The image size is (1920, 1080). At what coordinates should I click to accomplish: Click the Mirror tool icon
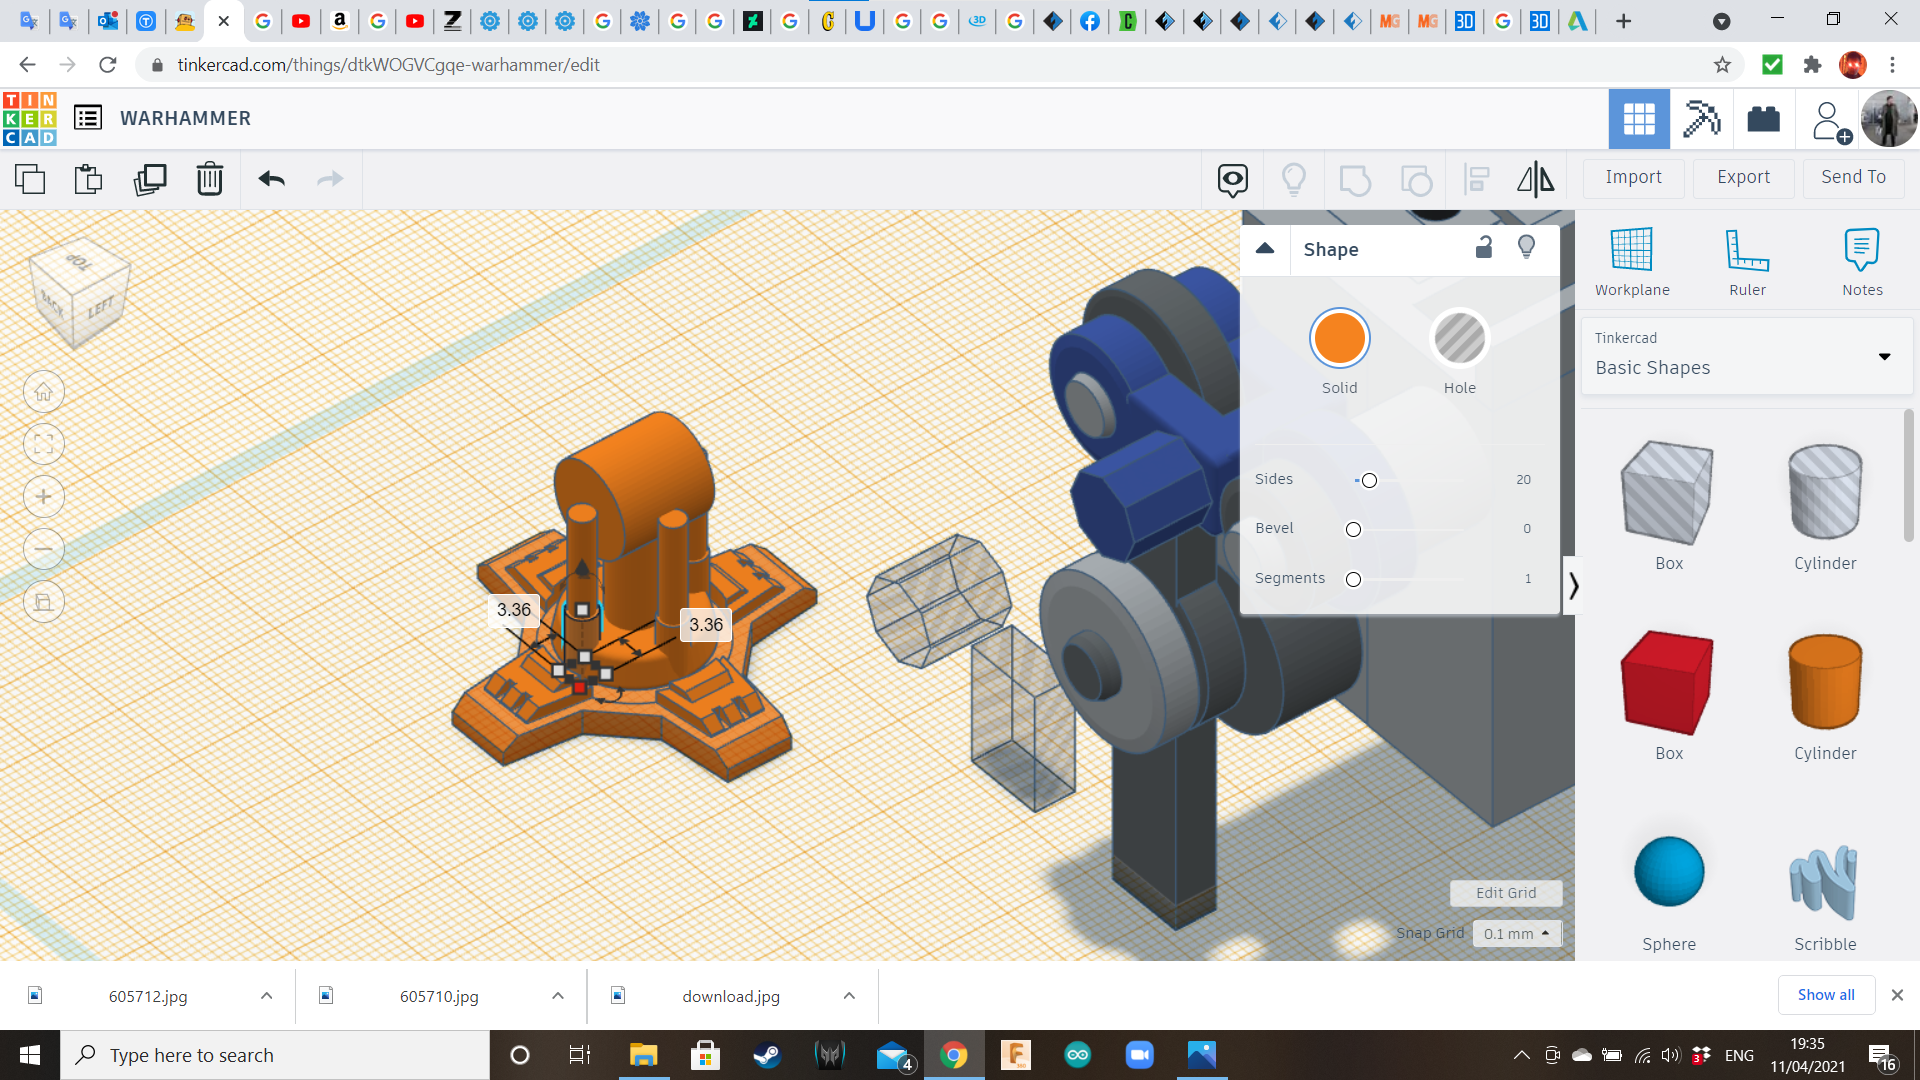[x=1535, y=180]
